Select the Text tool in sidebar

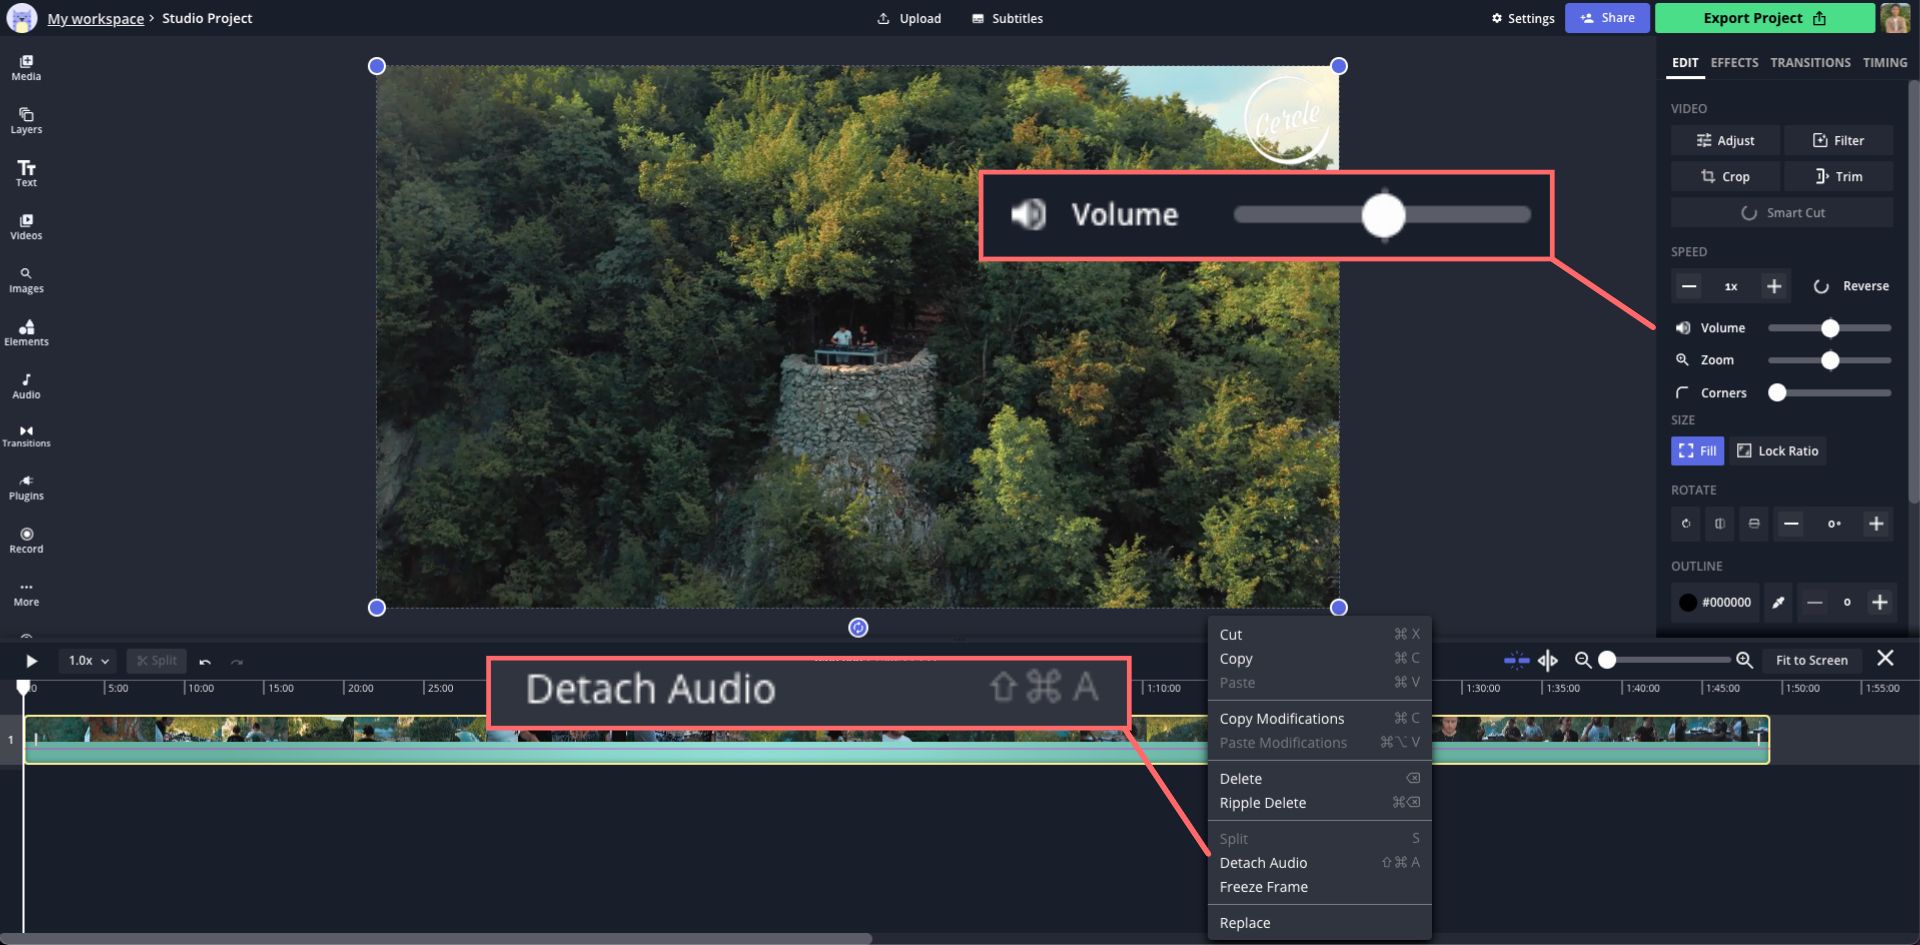[x=26, y=173]
